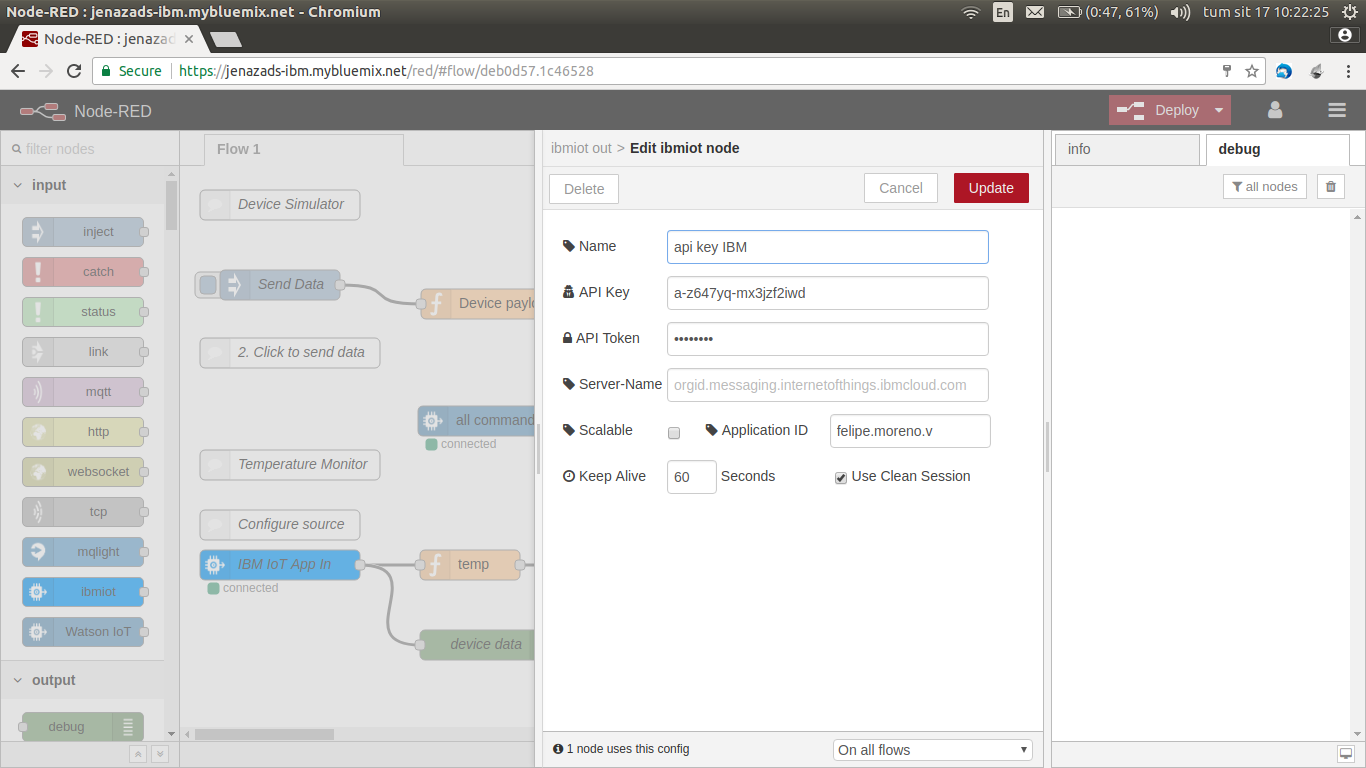
Task: Open the user account icon
Action: point(1275,110)
